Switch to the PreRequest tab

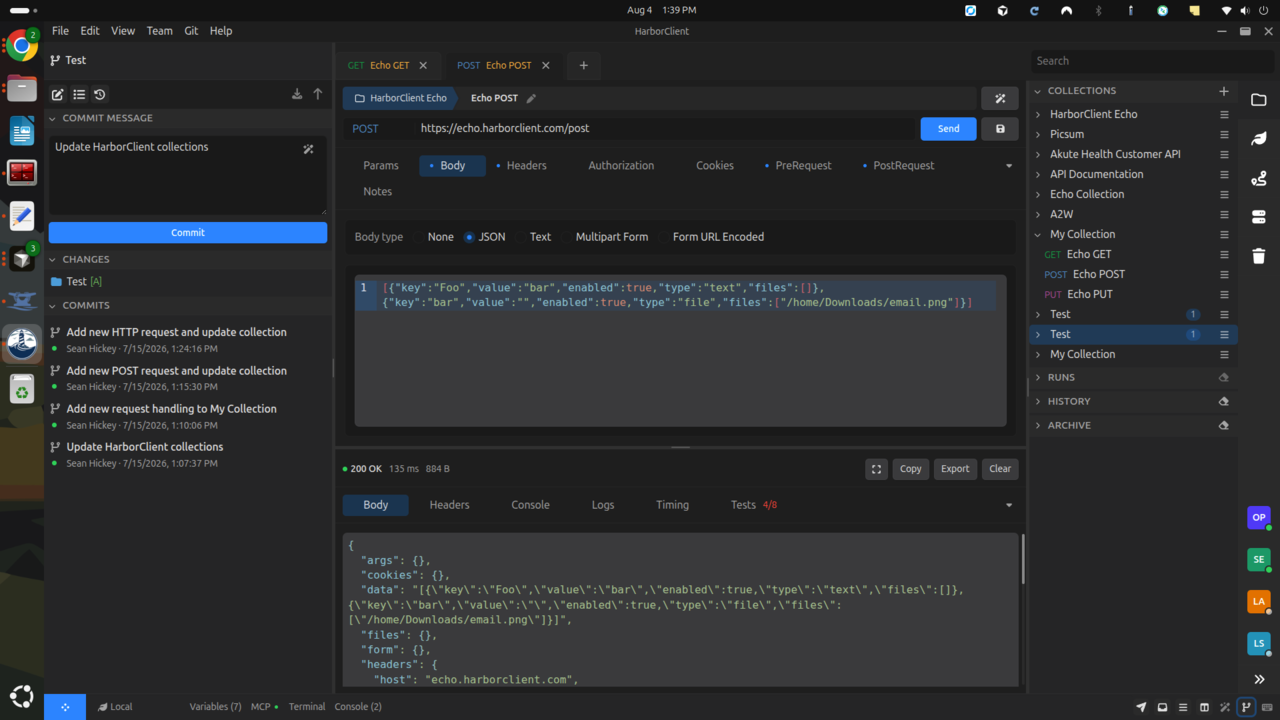[x=797, y=166]
